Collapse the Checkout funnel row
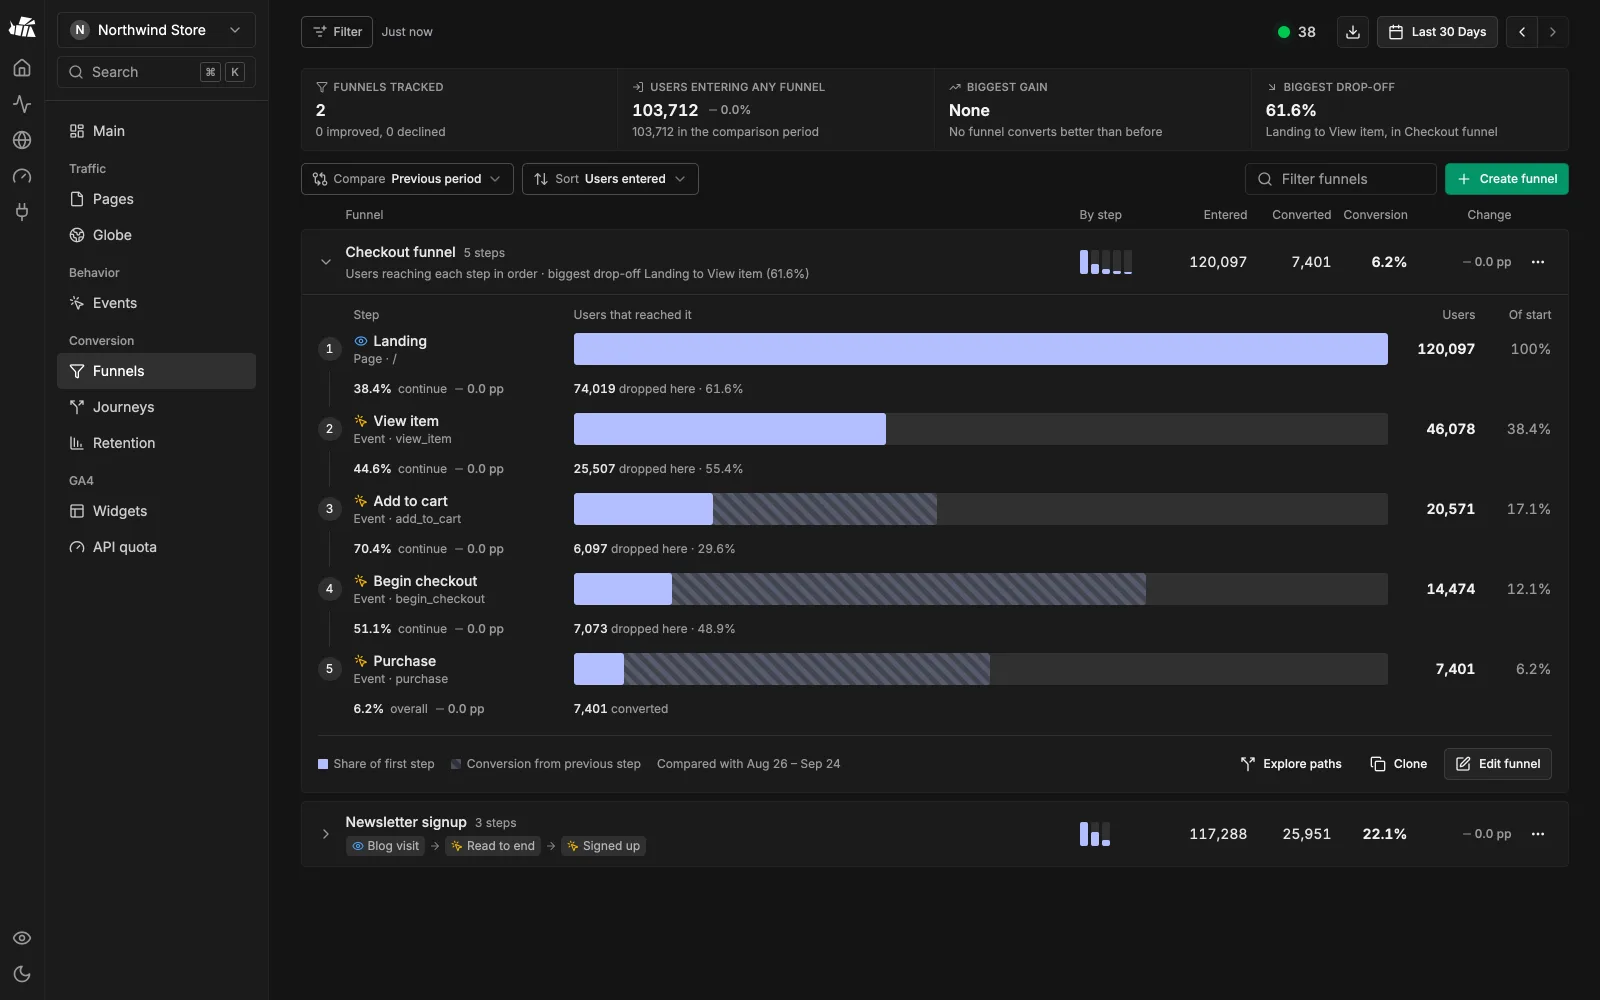Image resolution: width=1600 pixels, height=1000 pixels. 325,262
